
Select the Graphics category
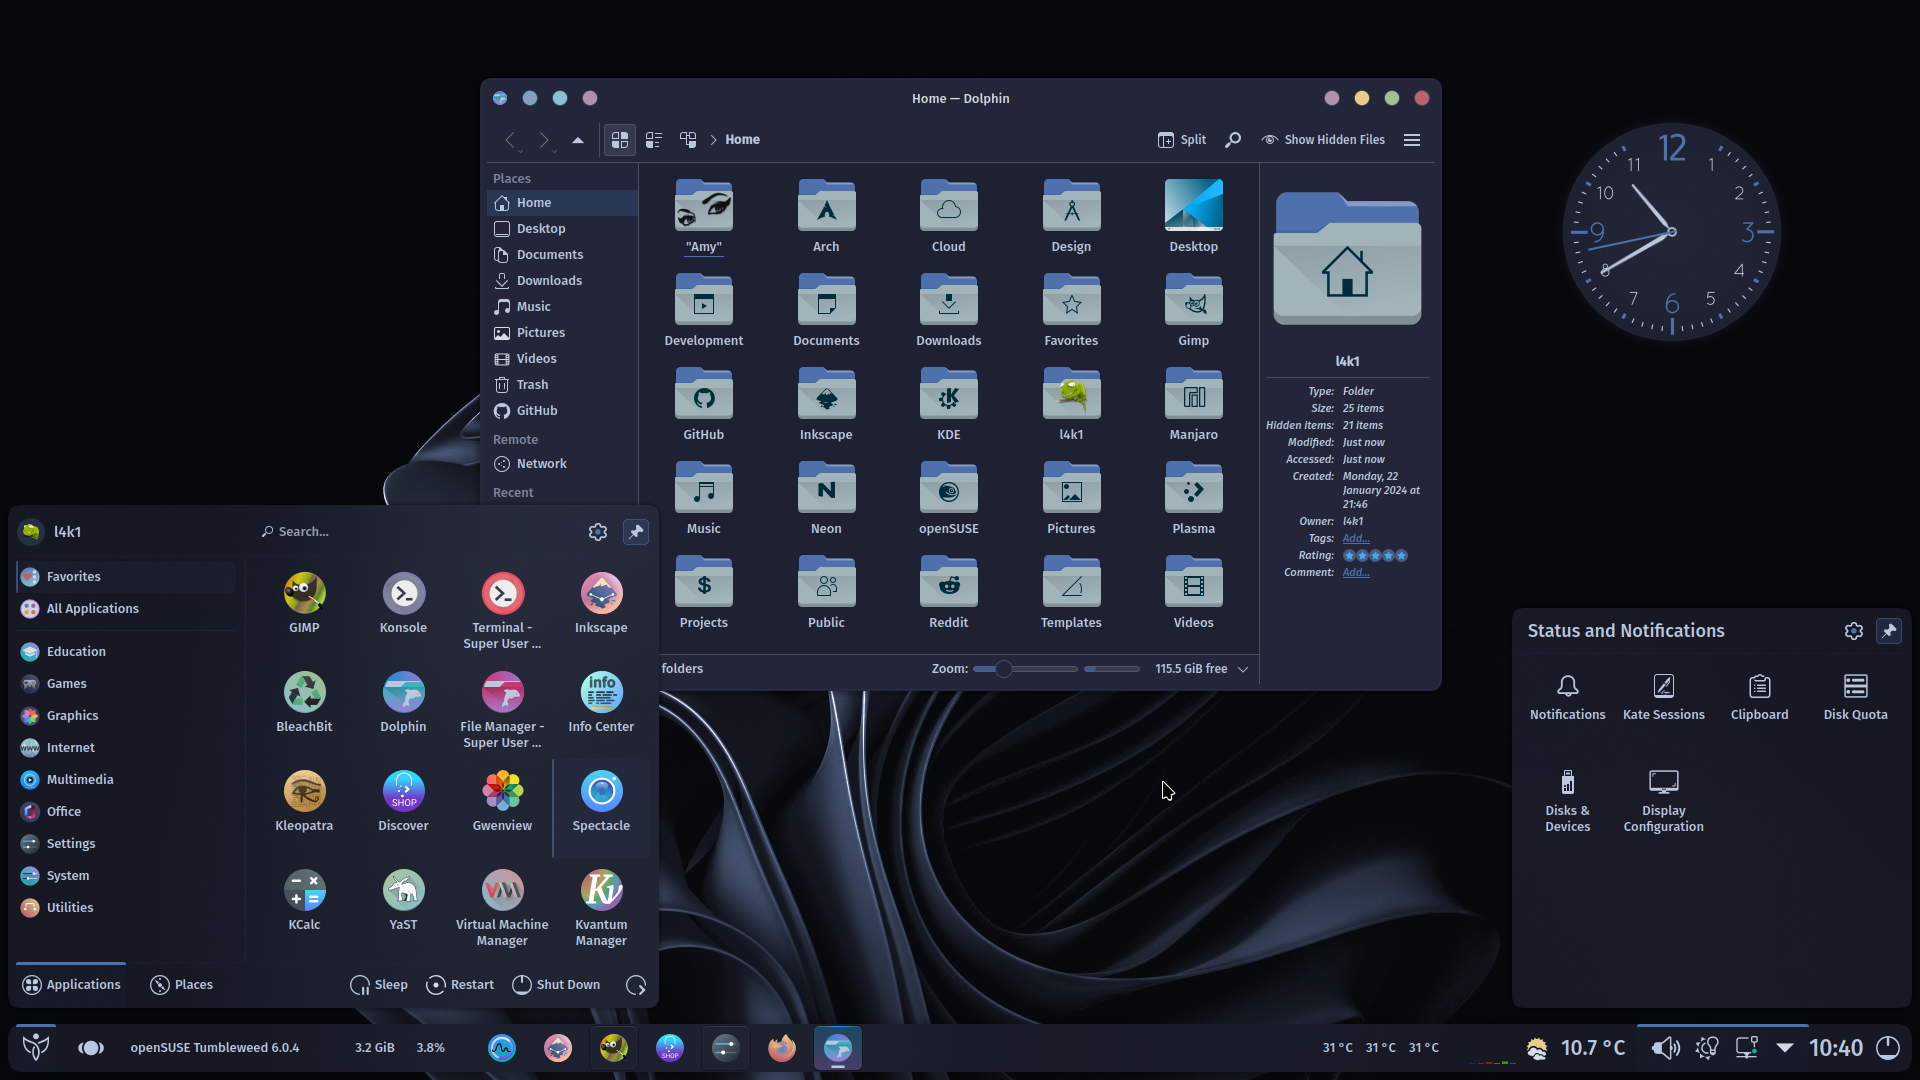click(126, 716)
